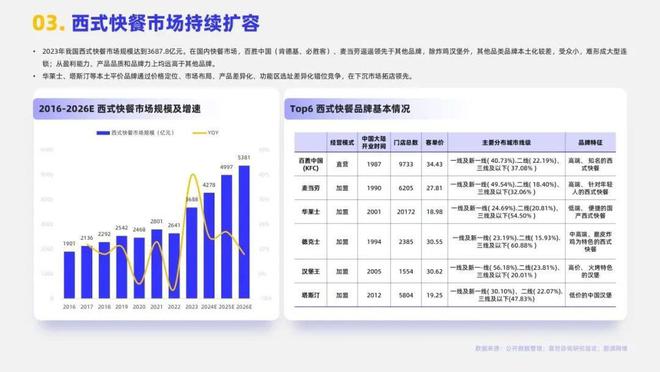Click the 6205 store count for 麦当劳
This screenshot has width=660, height=372.
coord(406,188)
